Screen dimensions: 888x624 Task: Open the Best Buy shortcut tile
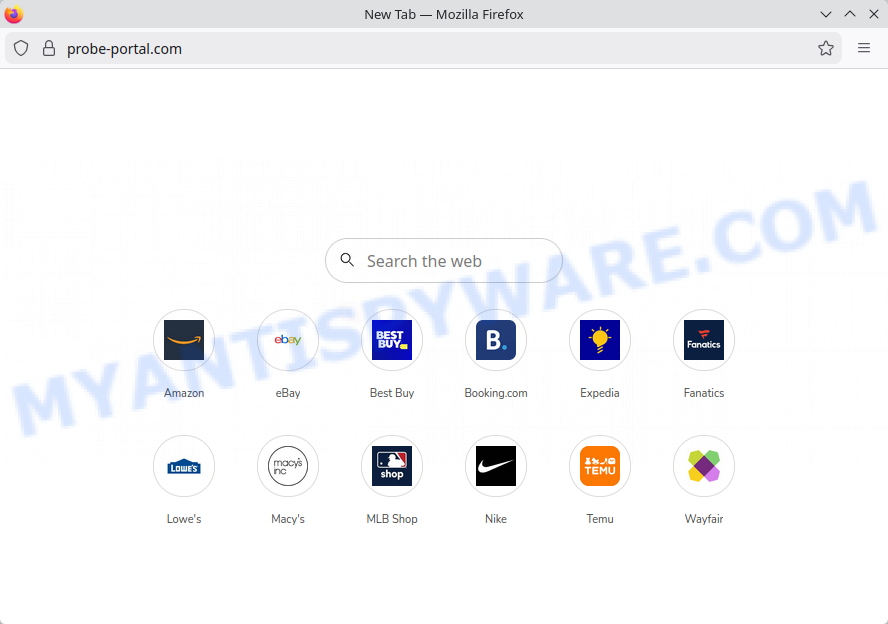click(x=392, y=340)
